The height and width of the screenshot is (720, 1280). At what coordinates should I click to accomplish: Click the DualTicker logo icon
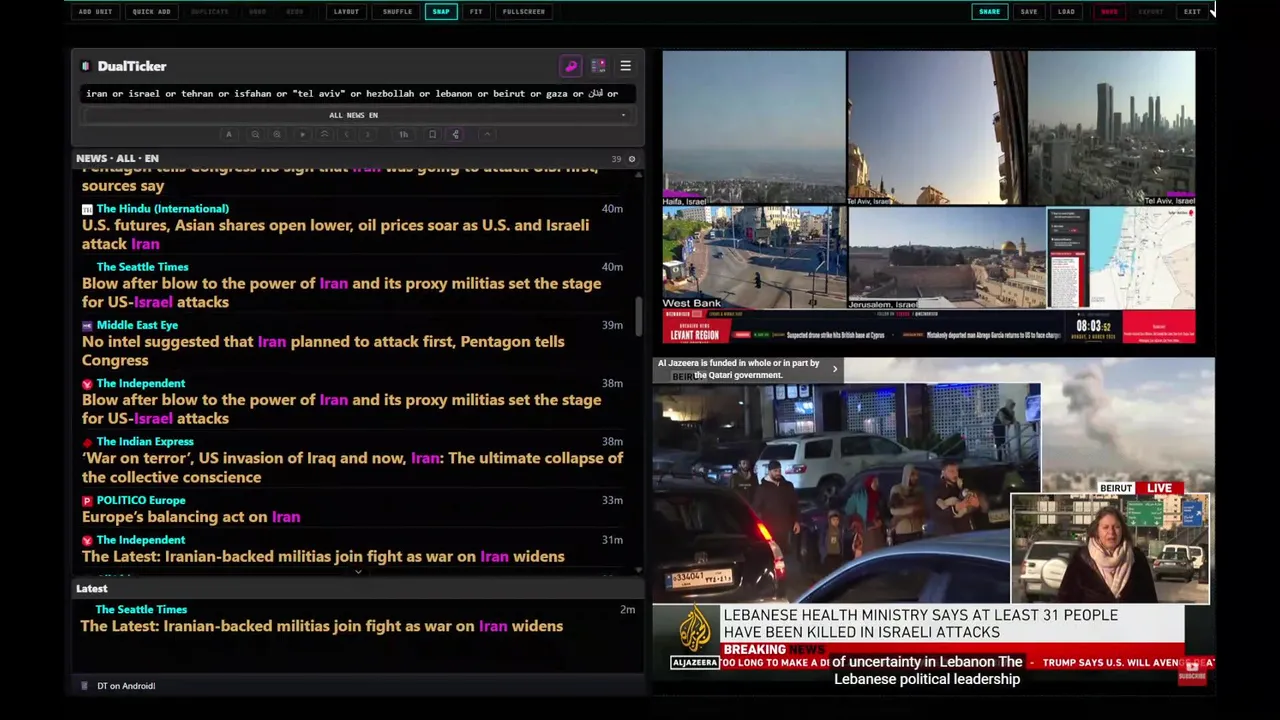tap(86, 66)
